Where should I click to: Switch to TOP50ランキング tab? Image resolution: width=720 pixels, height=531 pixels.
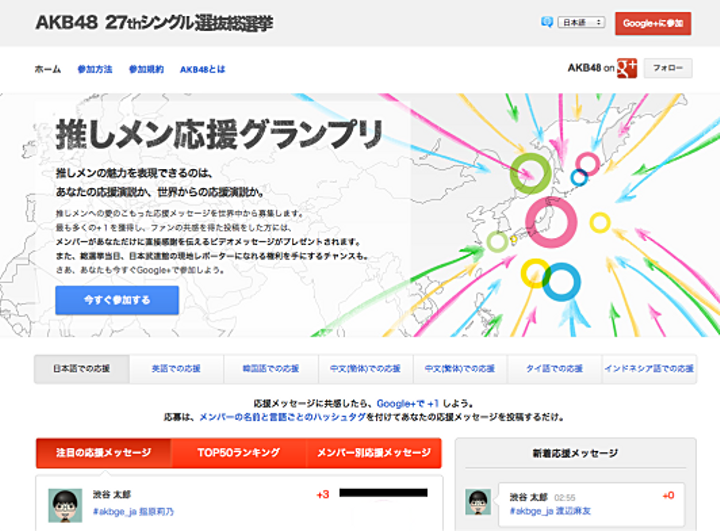(238, 453)
